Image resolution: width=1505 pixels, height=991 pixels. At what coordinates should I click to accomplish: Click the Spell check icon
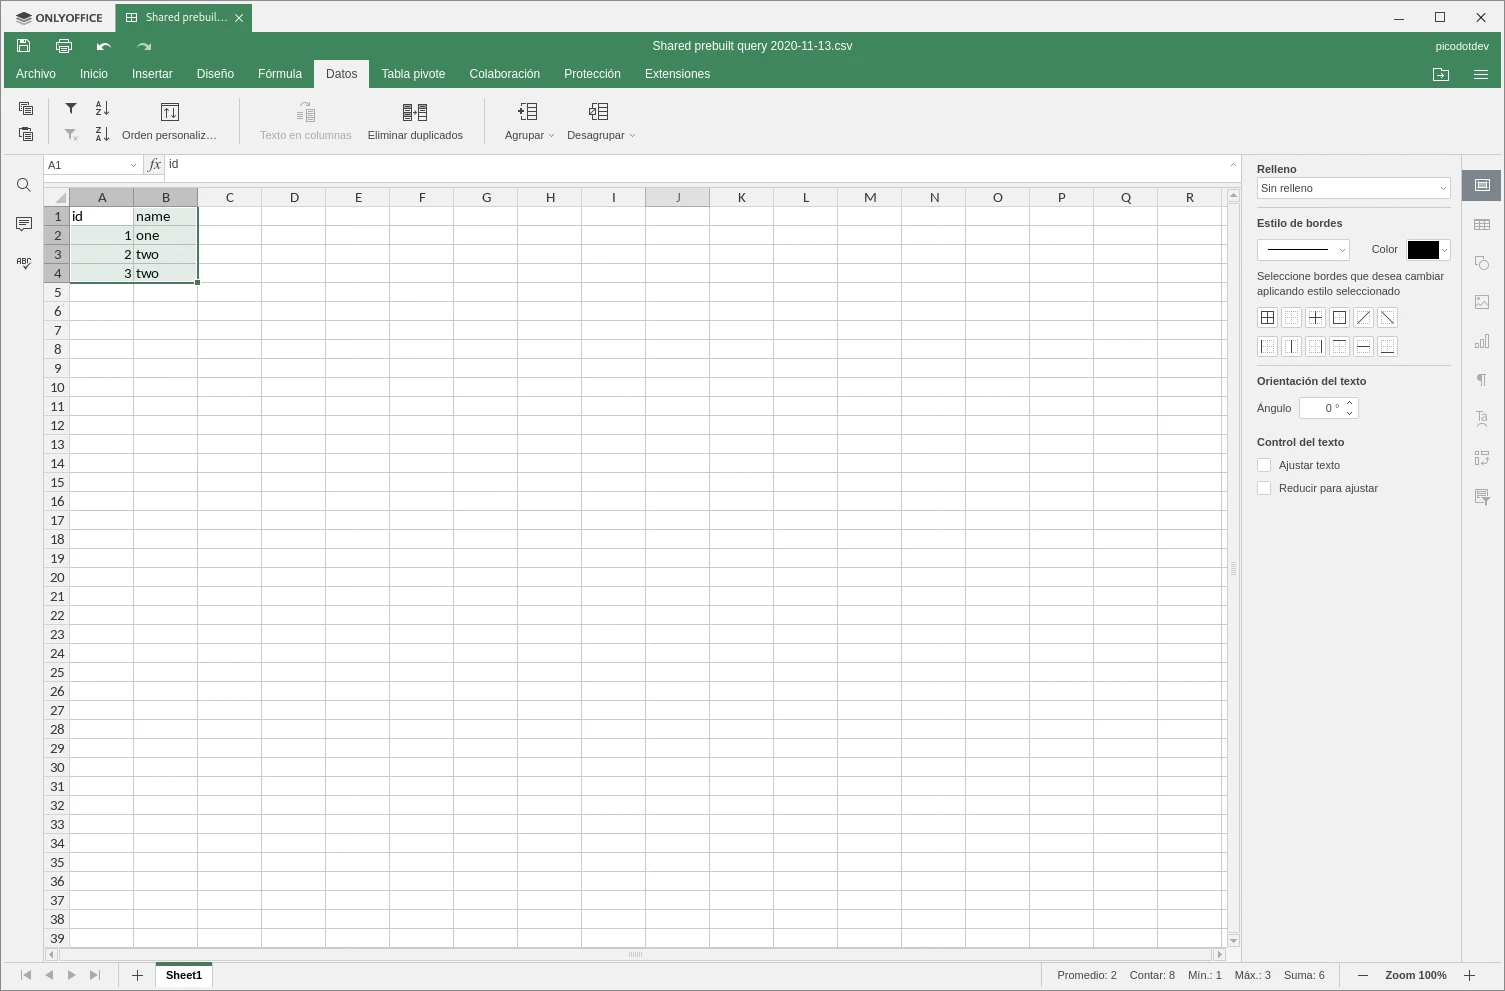click(x=24, y=263)
